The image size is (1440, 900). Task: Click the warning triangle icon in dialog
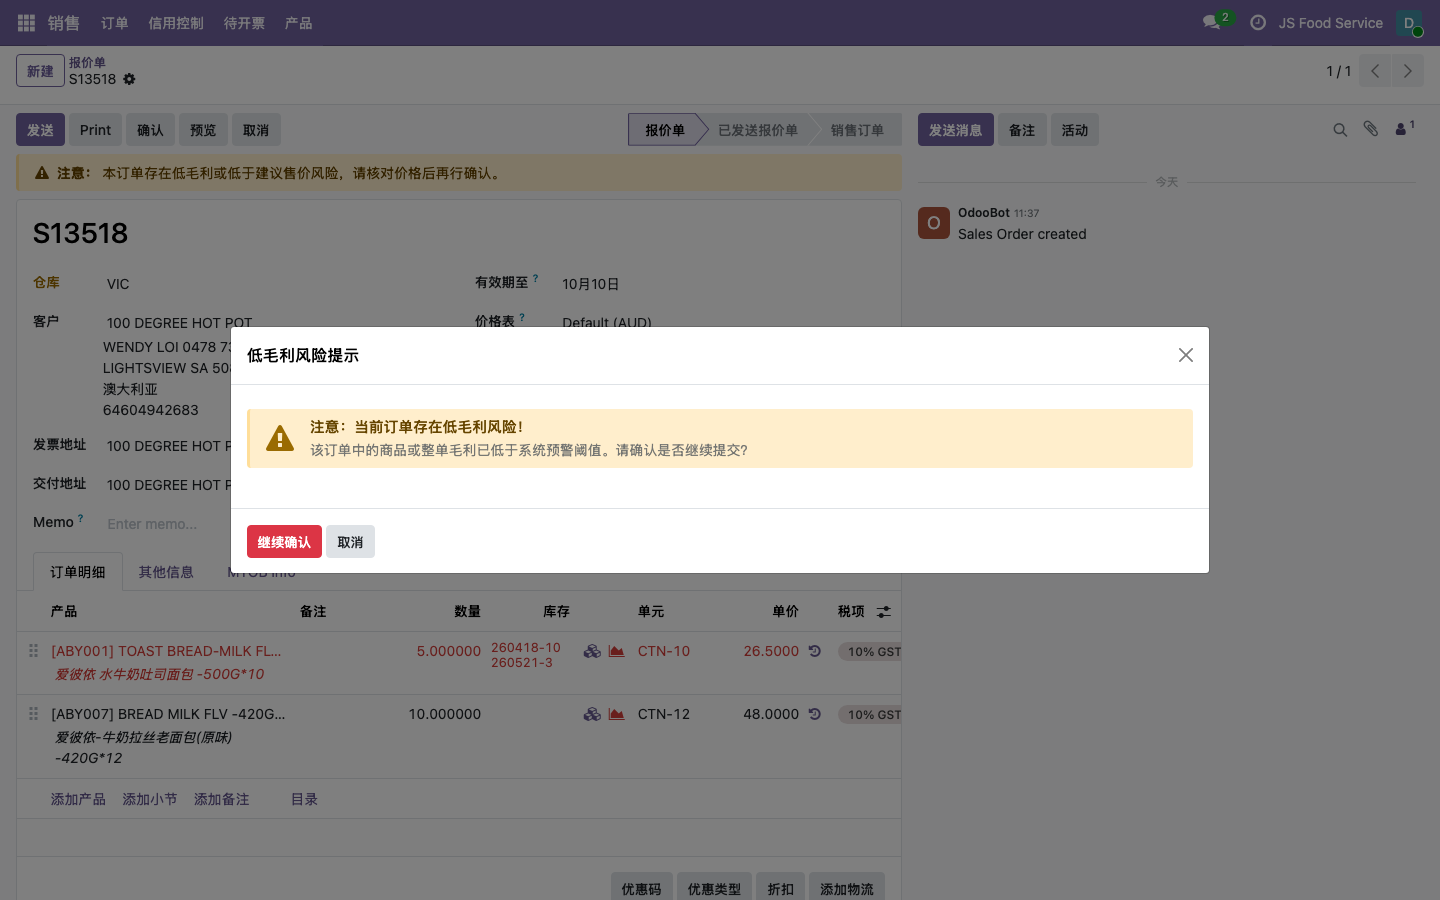tap(280, 438)
